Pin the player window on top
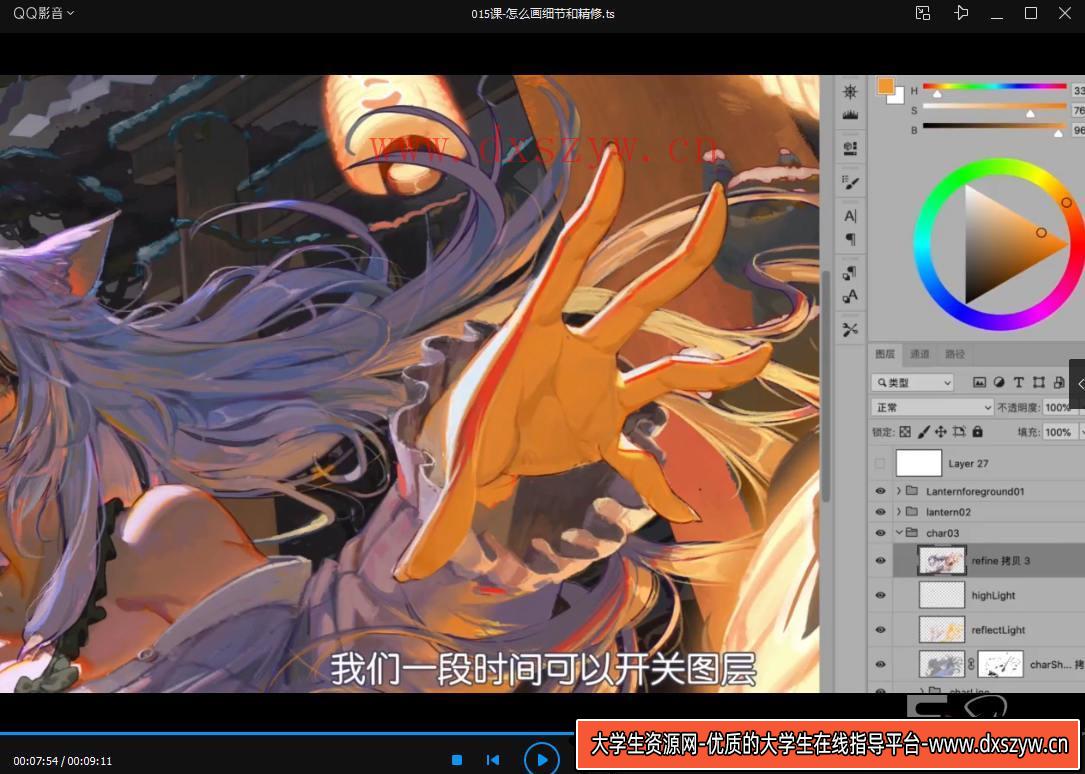 [961, 13]
